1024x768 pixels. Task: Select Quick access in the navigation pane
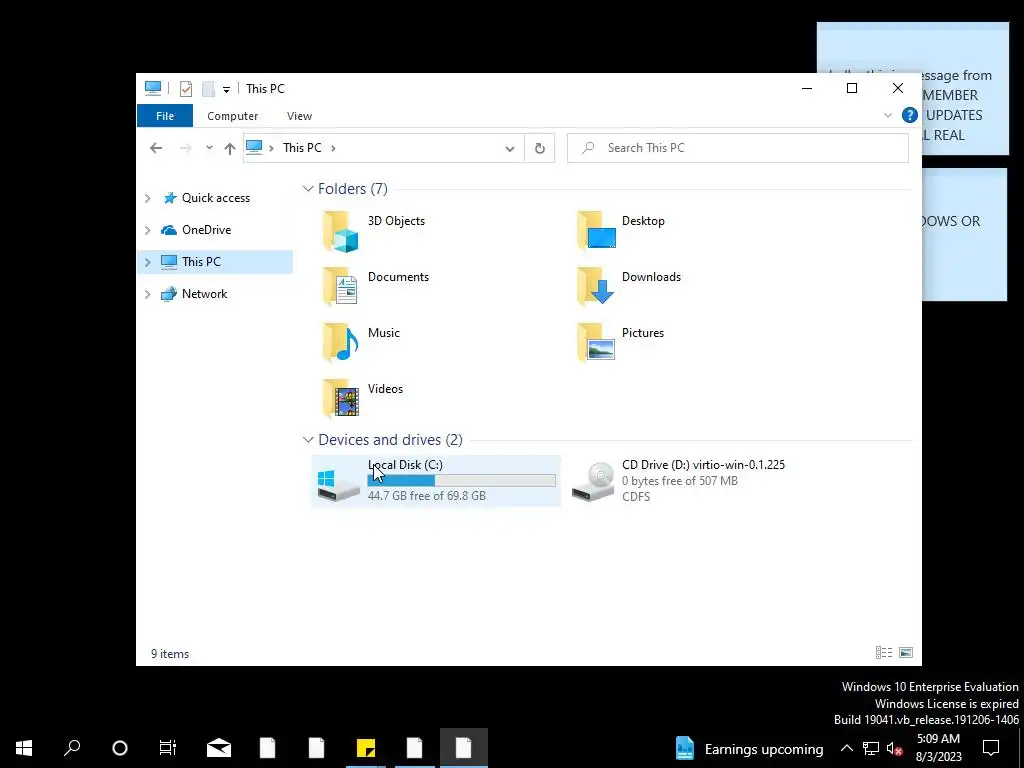(x=216, y=198)
